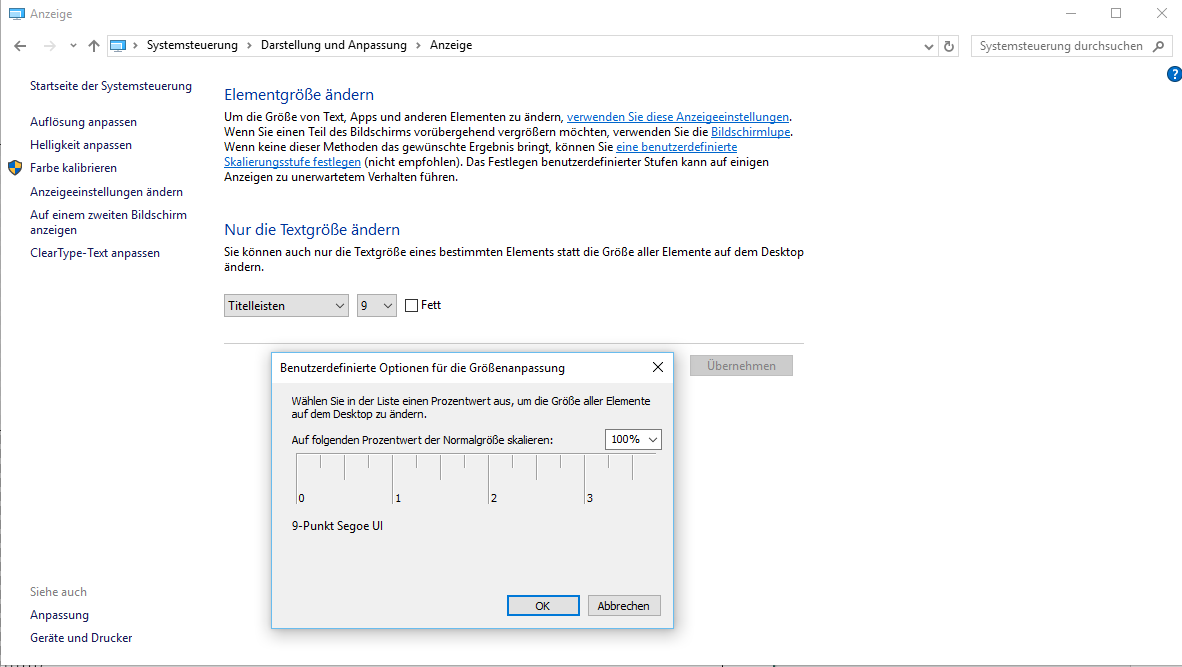Screen dimensions: 1182x667
Task: Click the shield icon beside Farbe kalibrieren
Action: click(15, 167)
